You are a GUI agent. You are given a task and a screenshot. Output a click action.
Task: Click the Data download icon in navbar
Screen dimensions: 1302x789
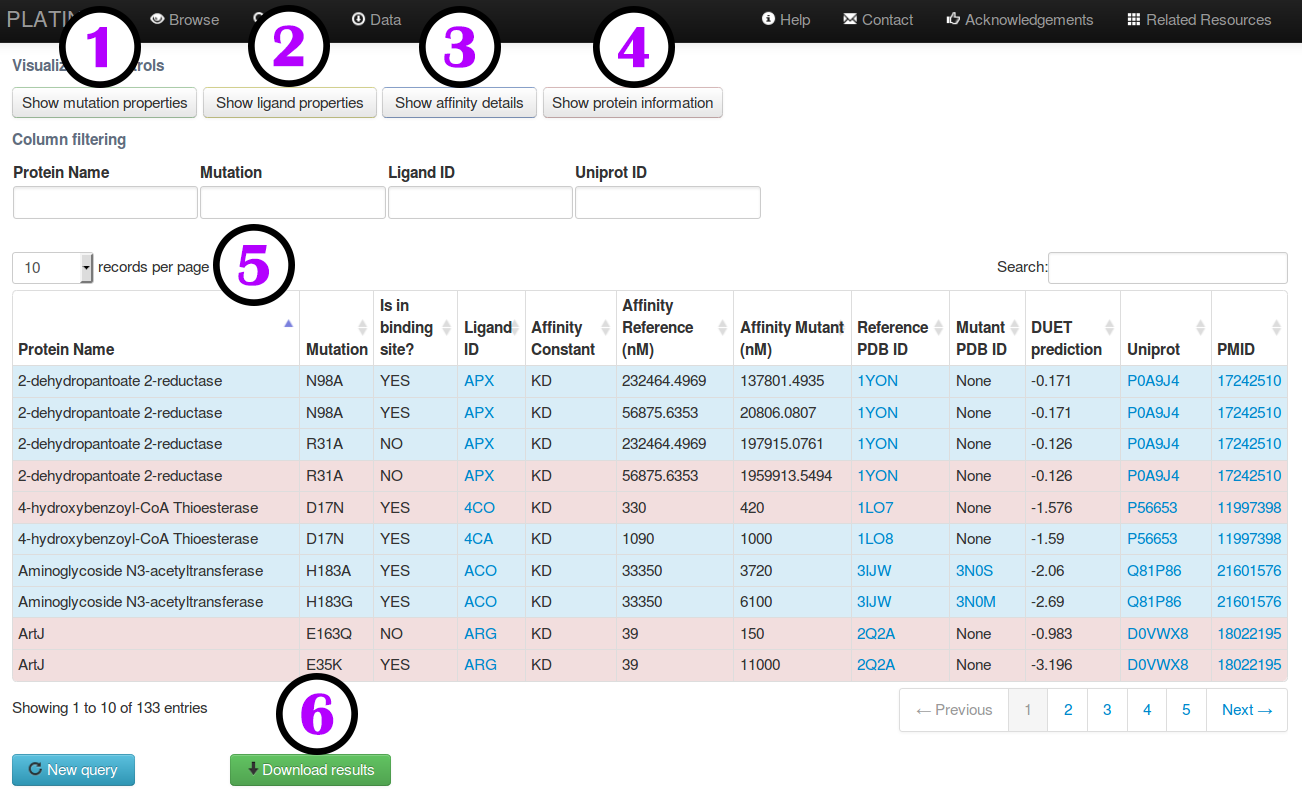[x=358, y=19]
